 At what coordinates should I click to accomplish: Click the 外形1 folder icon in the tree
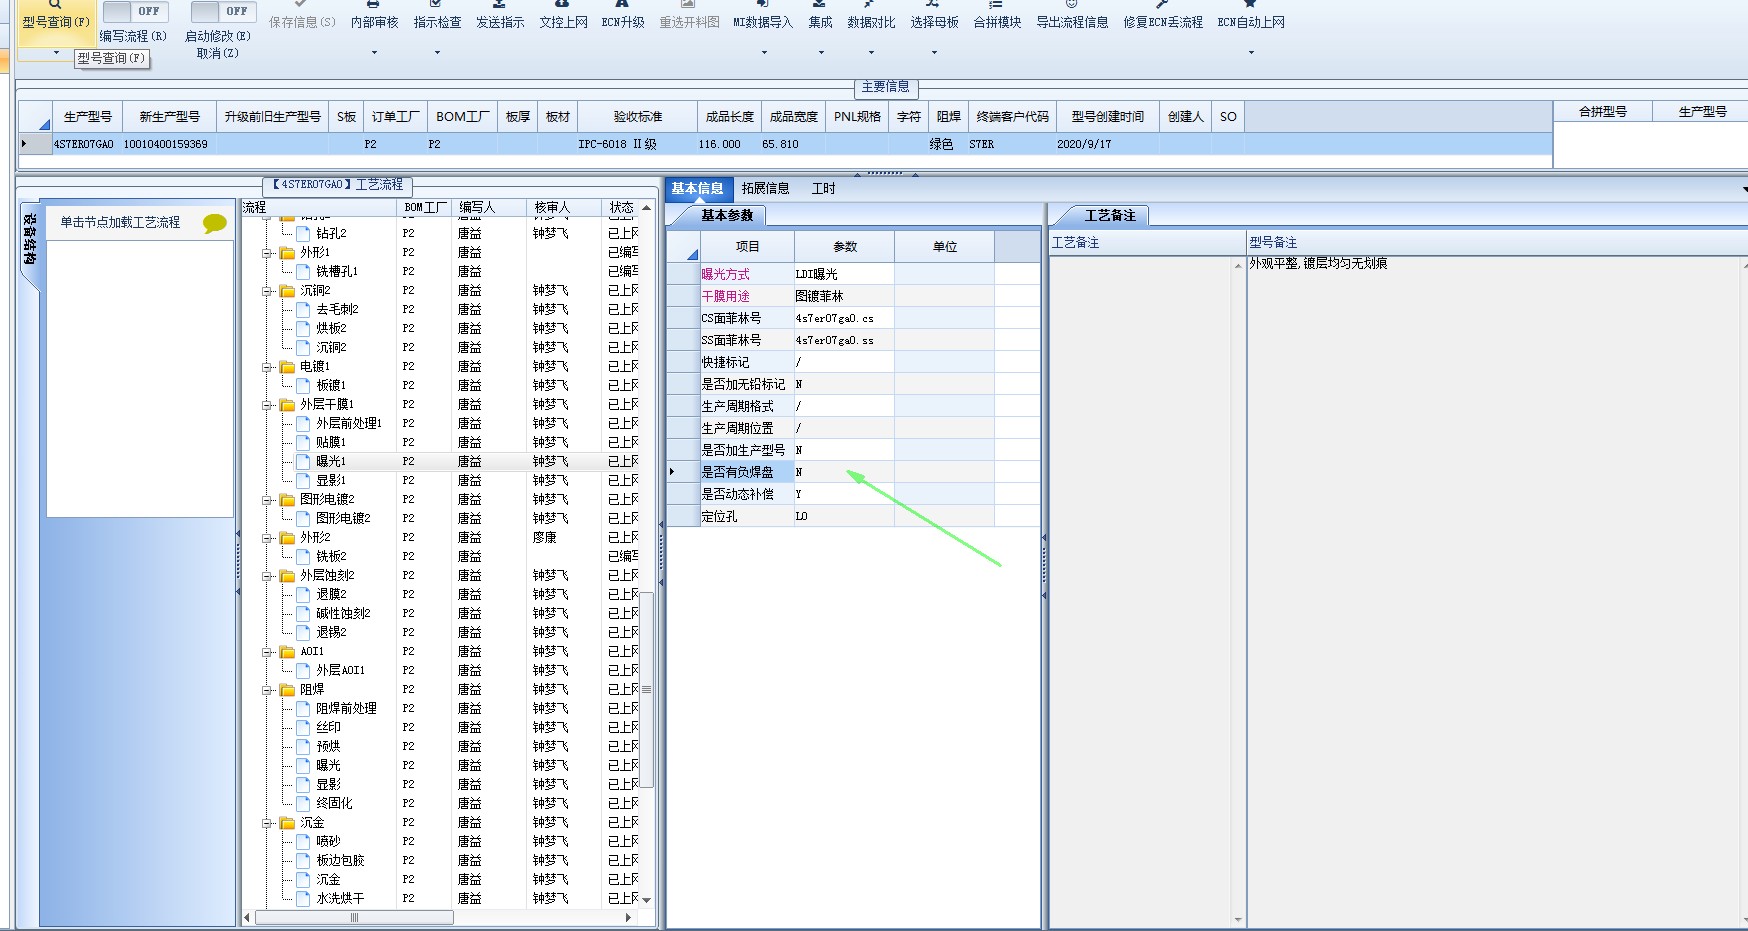pyautogui.click(x=288, y=253)
